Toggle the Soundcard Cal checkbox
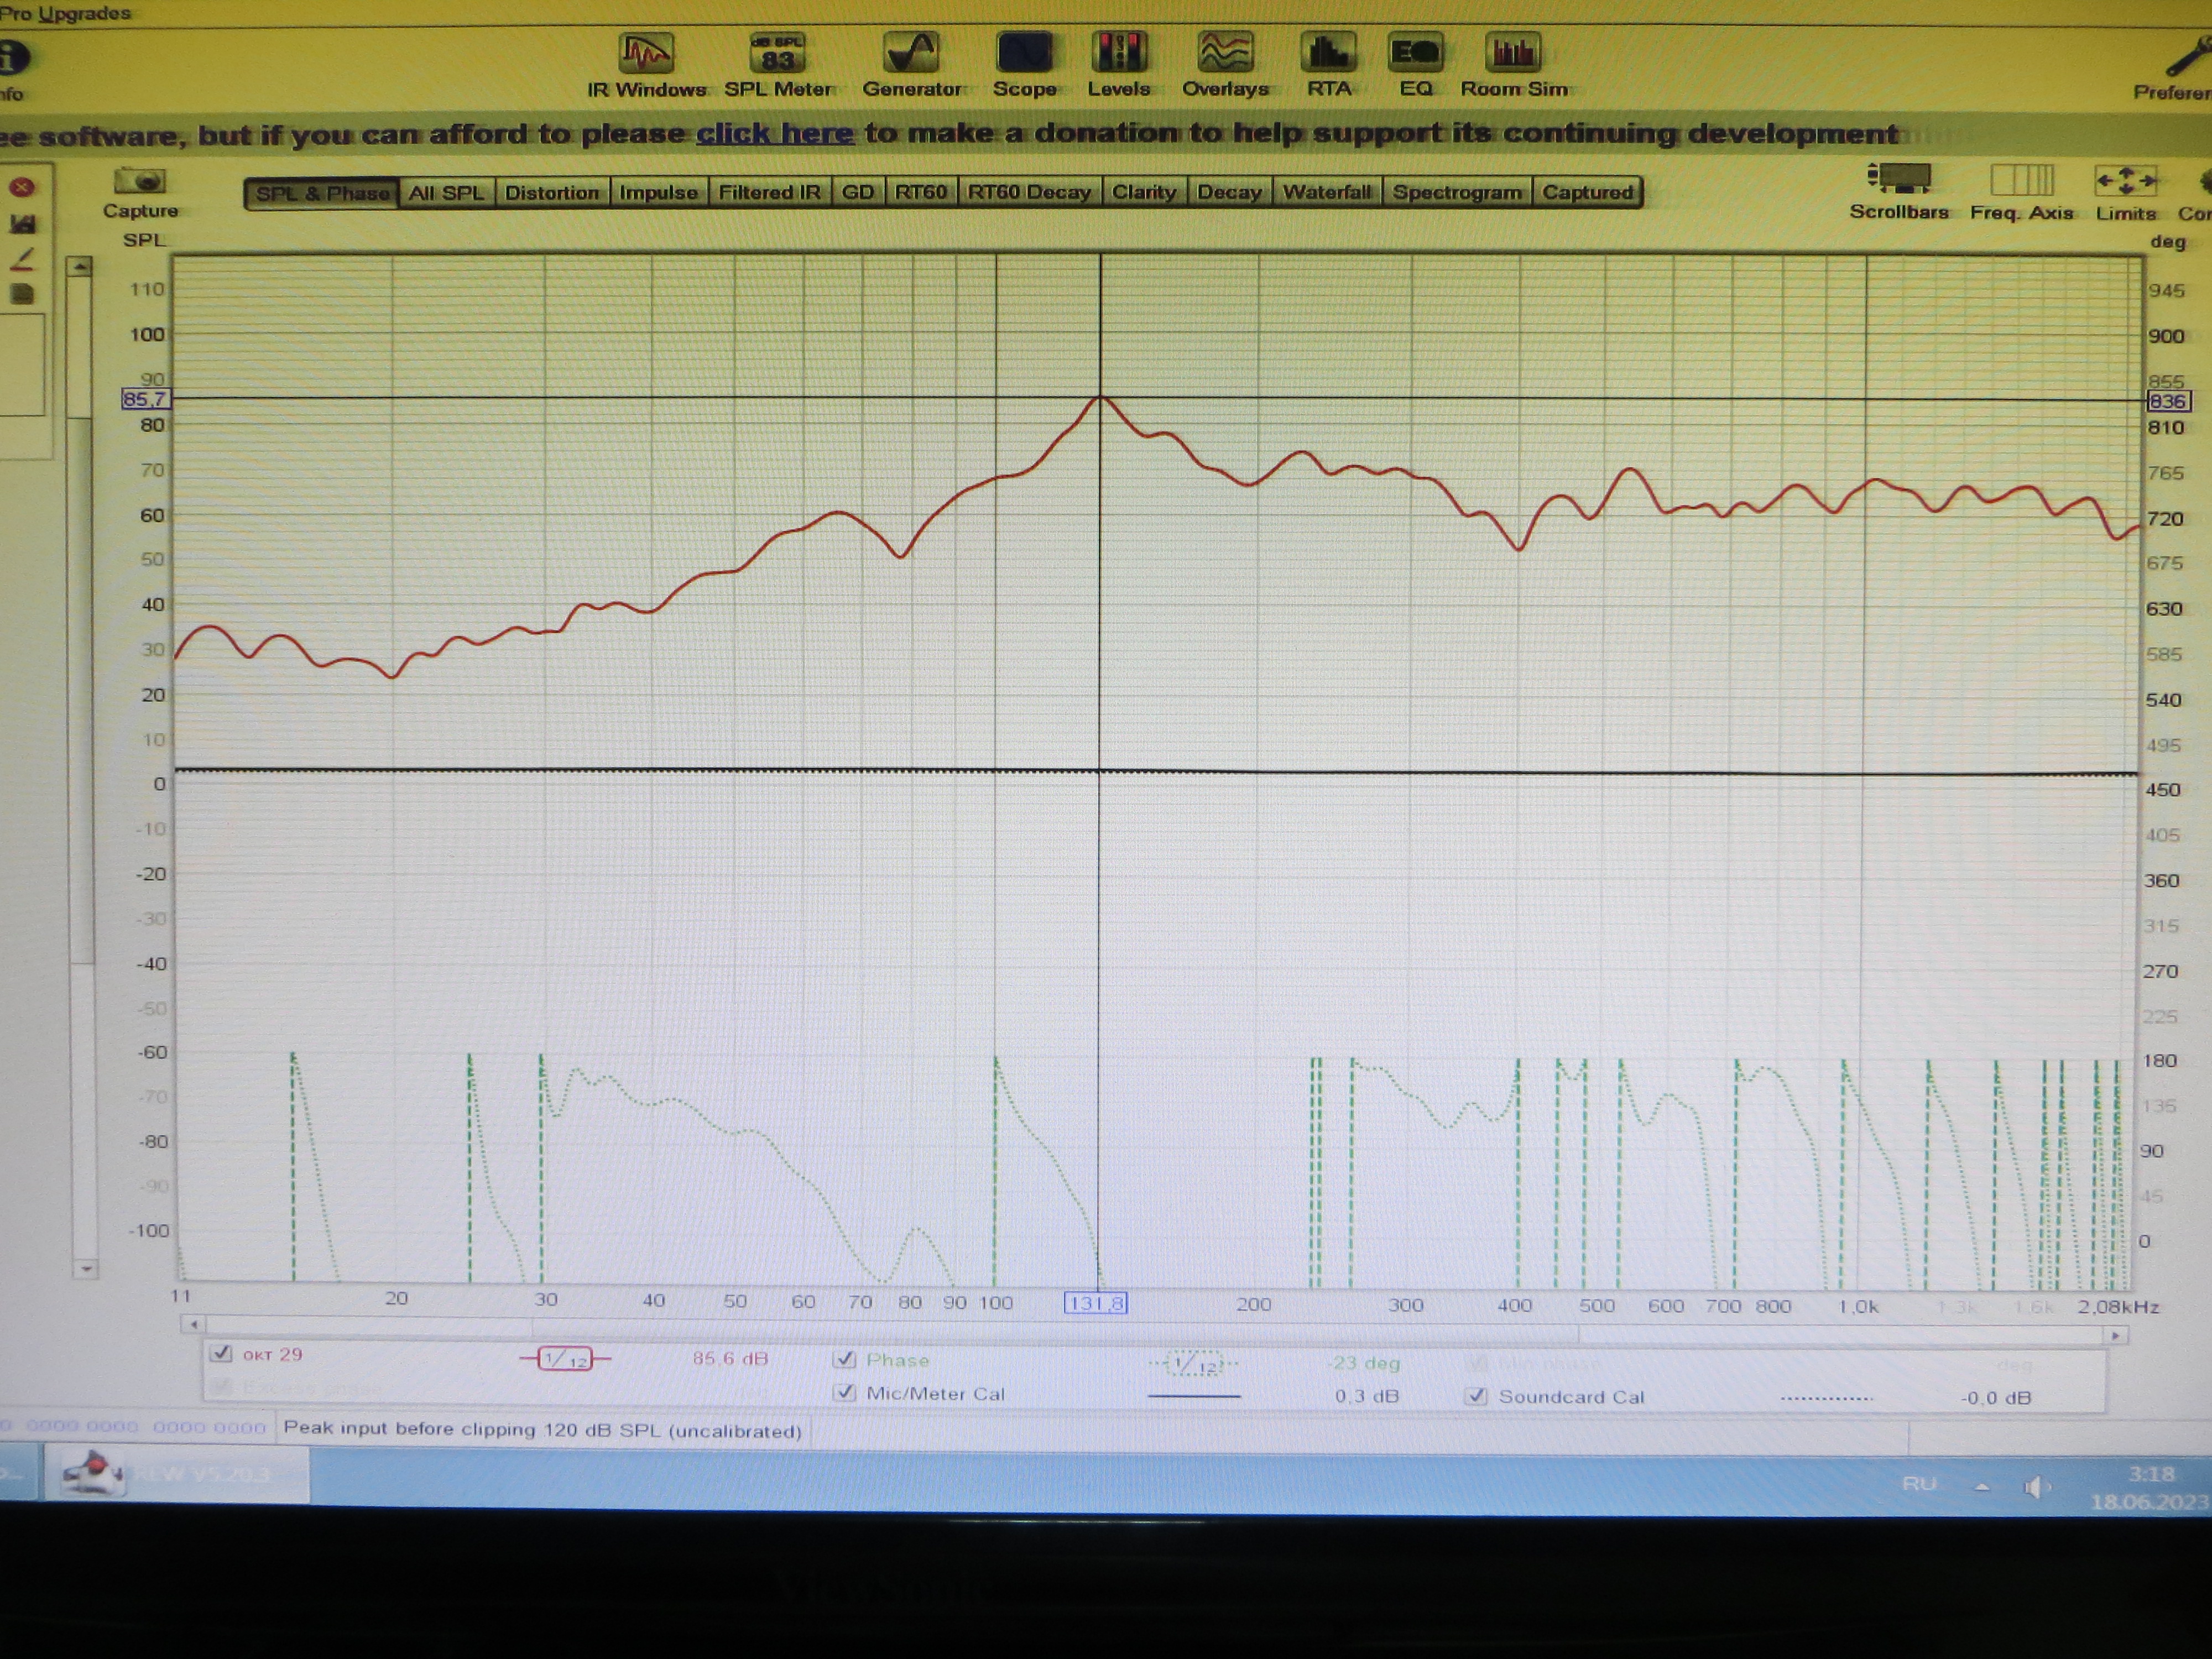The image size is (2212, 1659). click(1477, 1396)
